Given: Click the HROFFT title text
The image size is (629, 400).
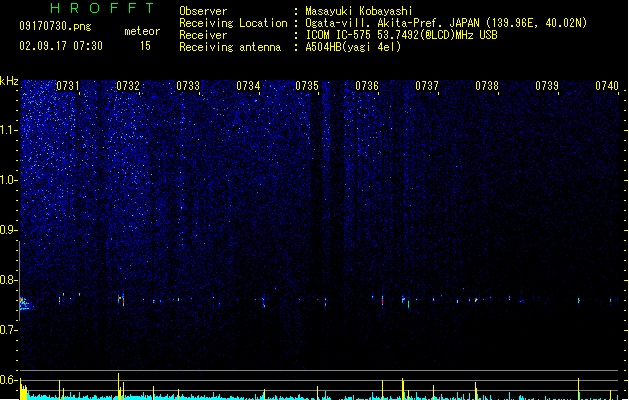Looking at the screenshot, I should tap(102, 8).
